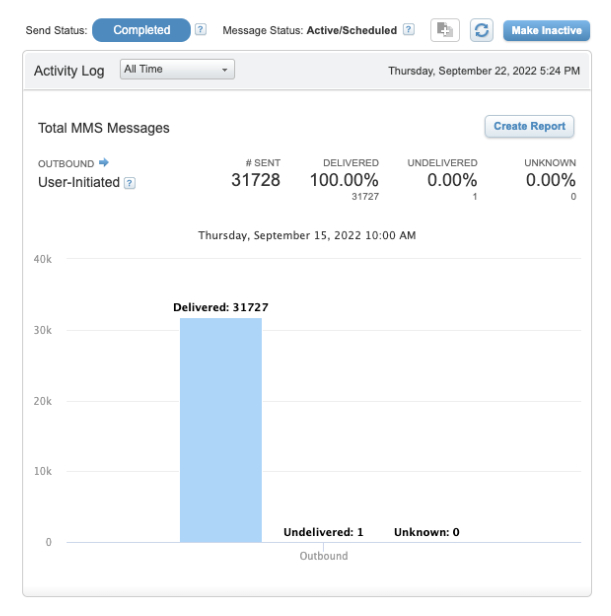Click the 'Undelivered: 1' chart label
This screenshot has width=611, height=616.
pos(323,532)
